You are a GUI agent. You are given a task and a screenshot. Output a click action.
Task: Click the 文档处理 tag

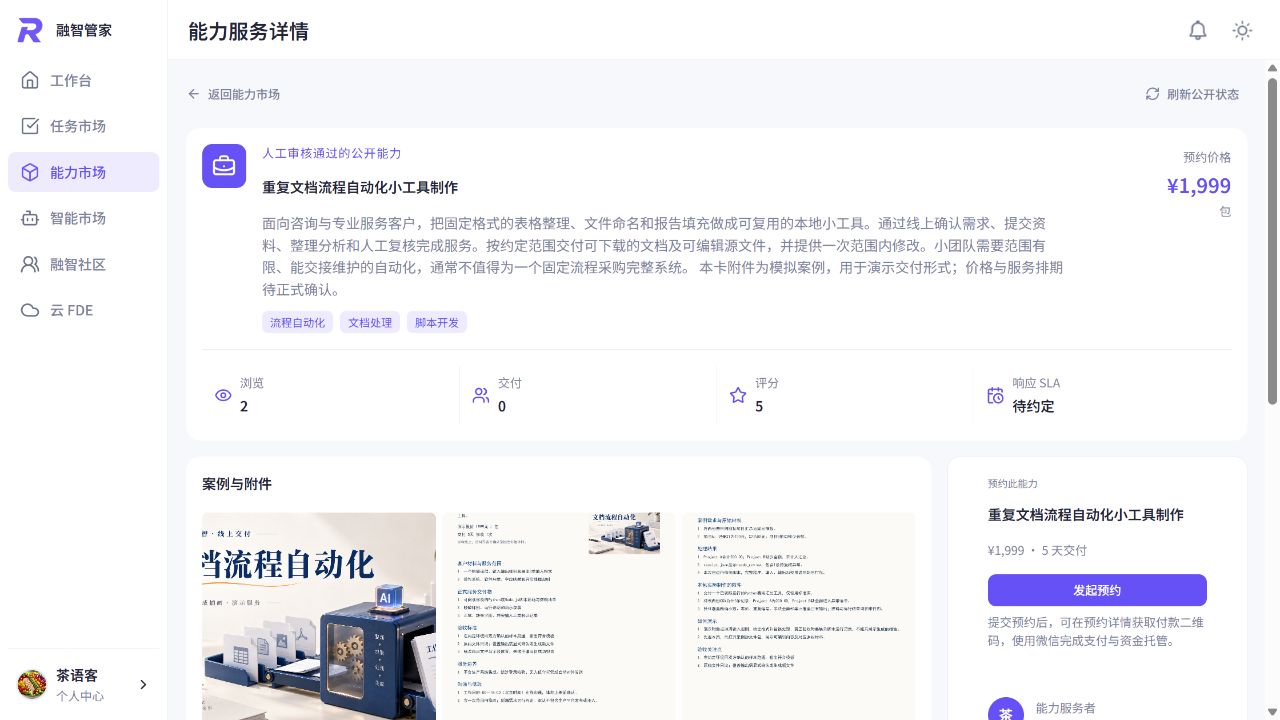370,322
